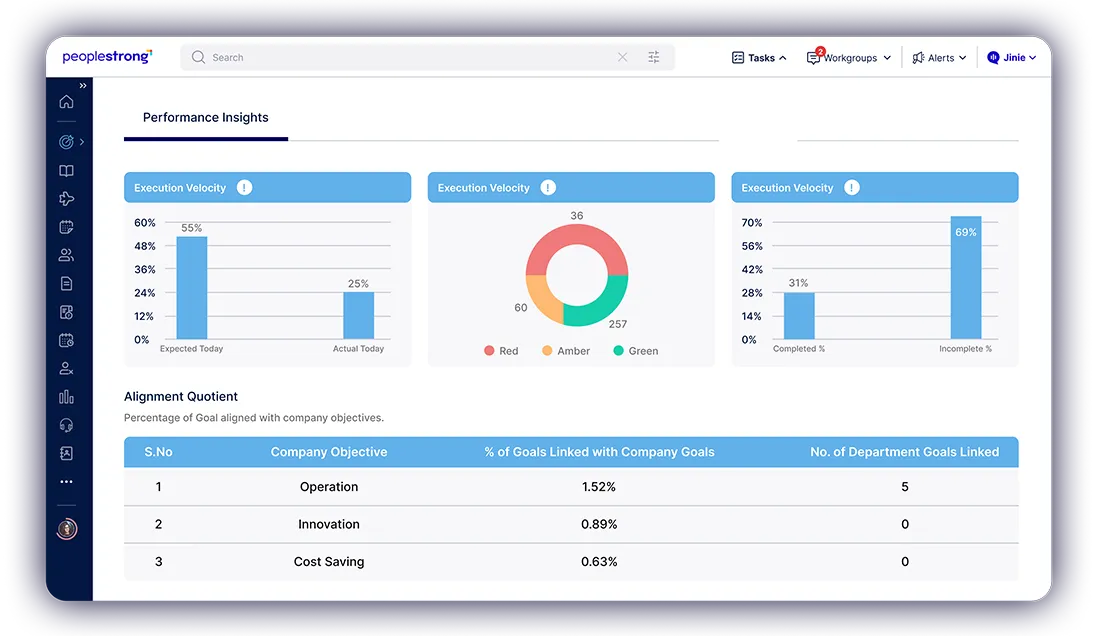The width and height of the screenshot is (1100, 636).
Task: Click the Incomplete % 69% bar
Action: [x=966, y=278]
